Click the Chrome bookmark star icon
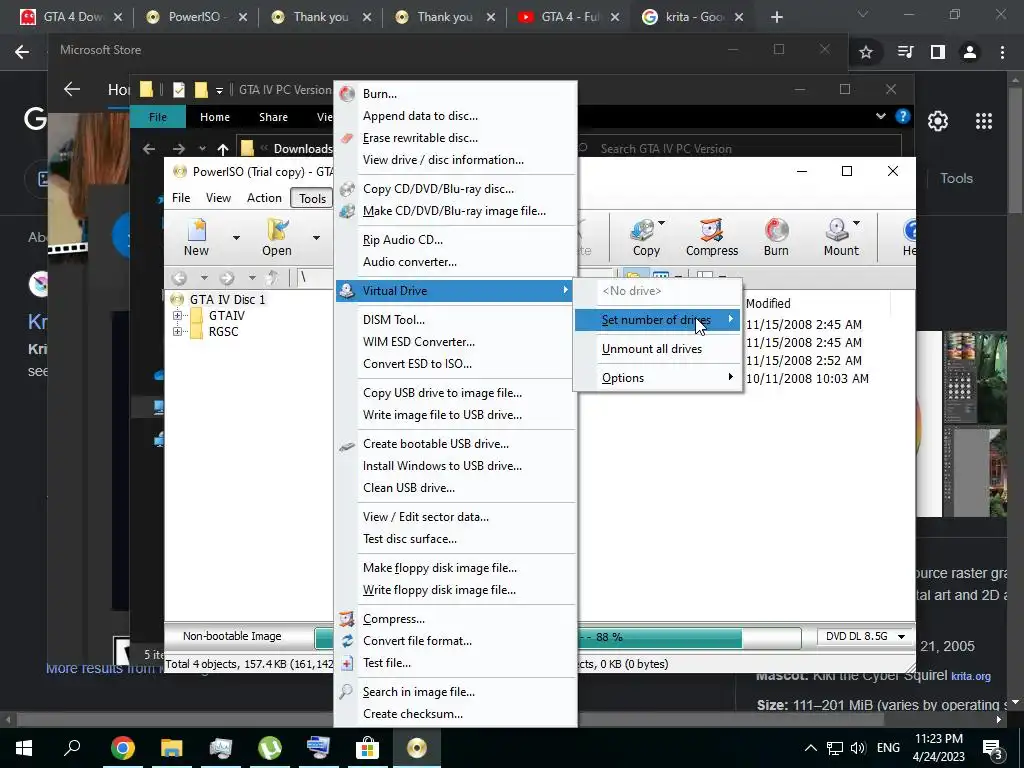The height and width of the screenshot is (768, 1024). pyautogui.click(x=866, y=52)
